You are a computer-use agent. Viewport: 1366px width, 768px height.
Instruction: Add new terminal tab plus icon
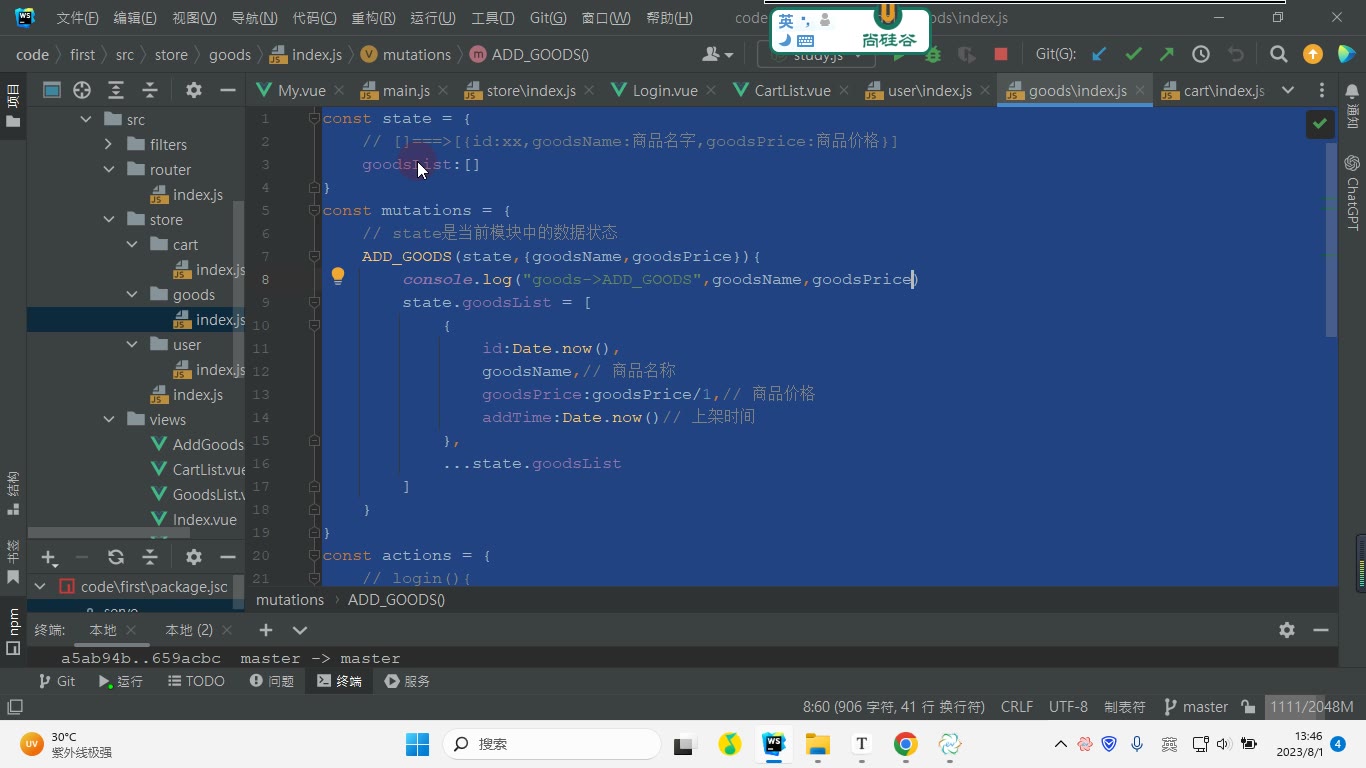[266, 630]
